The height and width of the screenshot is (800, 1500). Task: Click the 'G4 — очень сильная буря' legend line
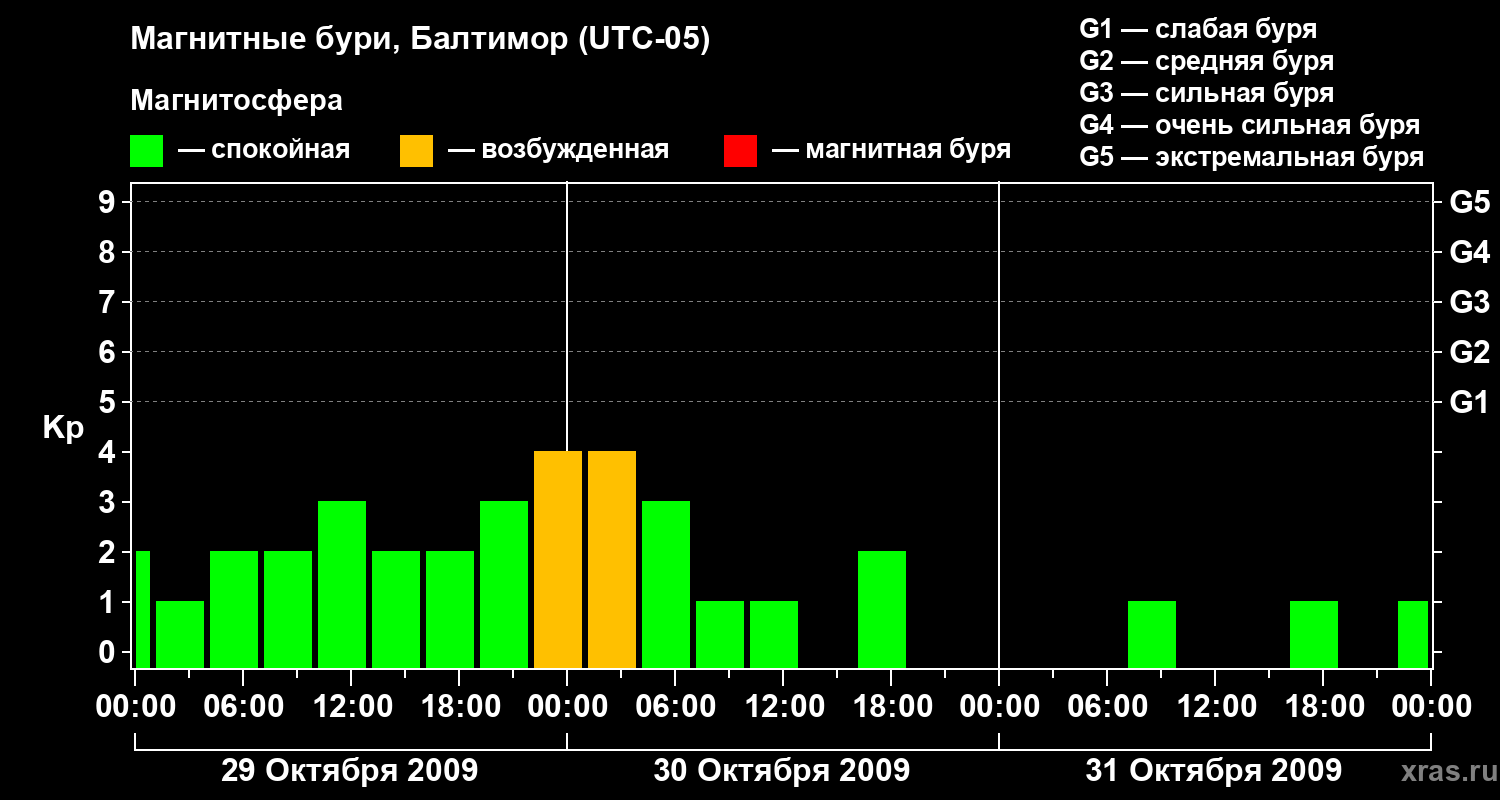point(1250,125)
